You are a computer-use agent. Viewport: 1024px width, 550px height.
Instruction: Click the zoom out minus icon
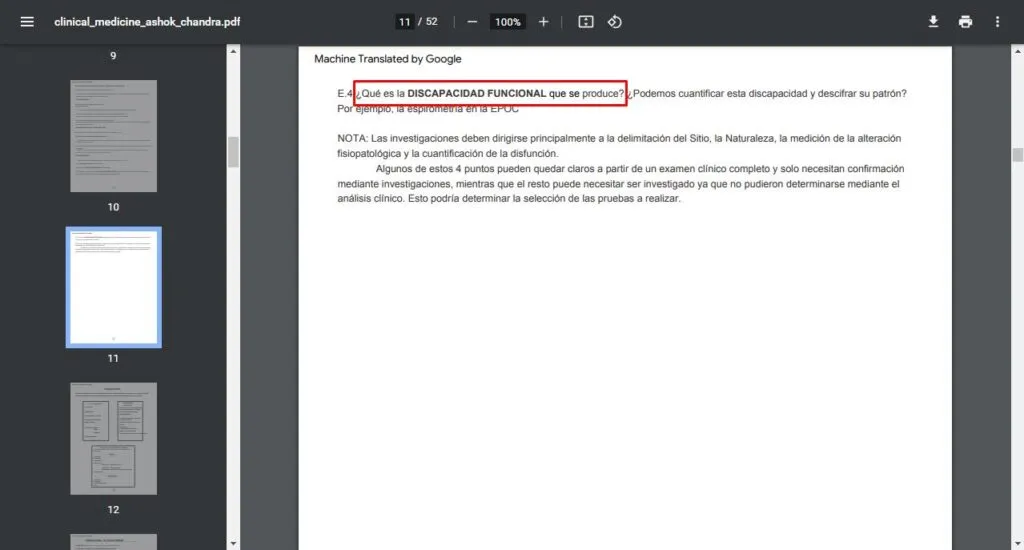click(472, 22)
